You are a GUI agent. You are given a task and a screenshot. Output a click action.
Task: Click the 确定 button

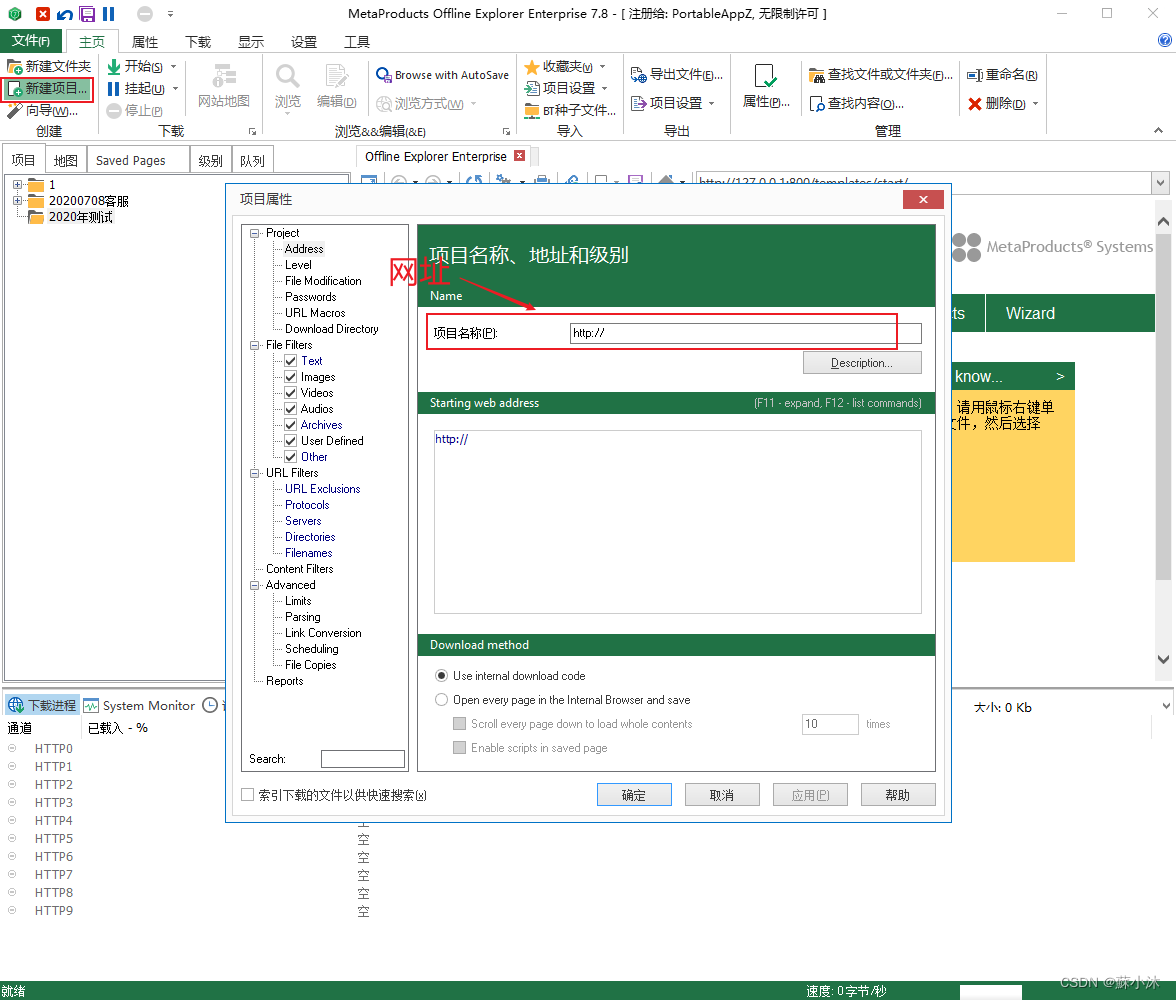tap(634, 795)
